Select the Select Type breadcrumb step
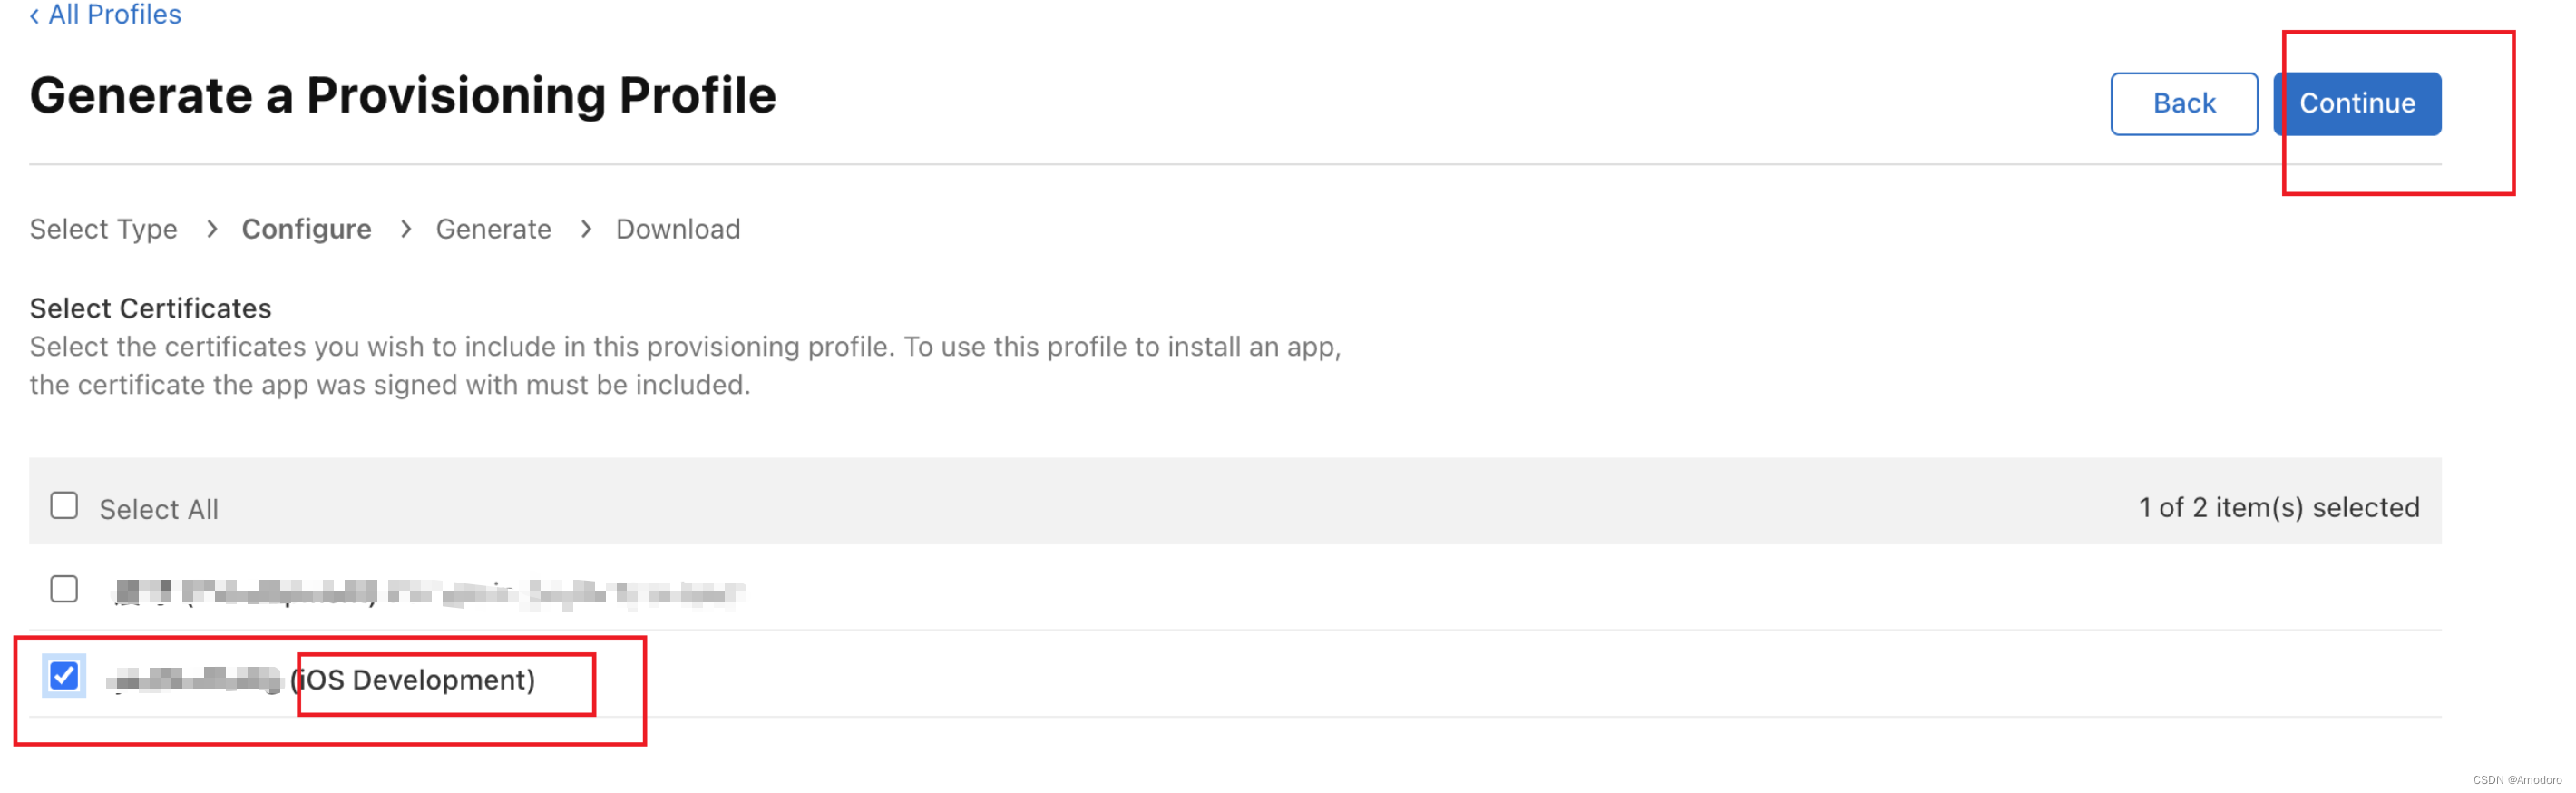Image resolution: width=2576 pixels, height=793 pixels. 103,229
